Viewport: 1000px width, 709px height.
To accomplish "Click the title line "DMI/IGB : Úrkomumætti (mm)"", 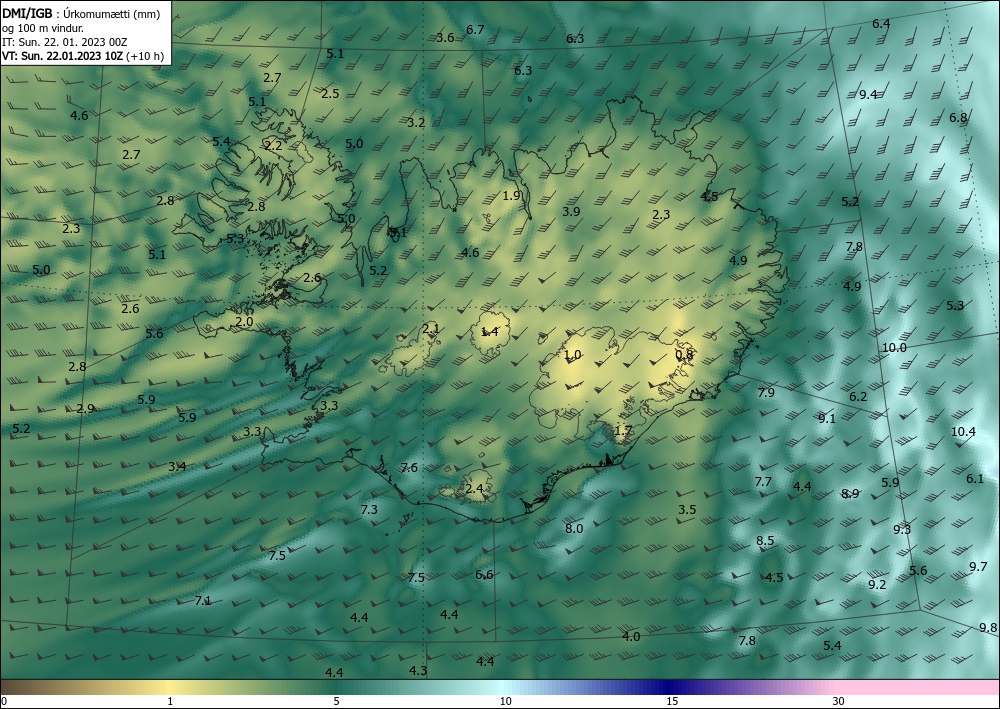I will 81,14.
